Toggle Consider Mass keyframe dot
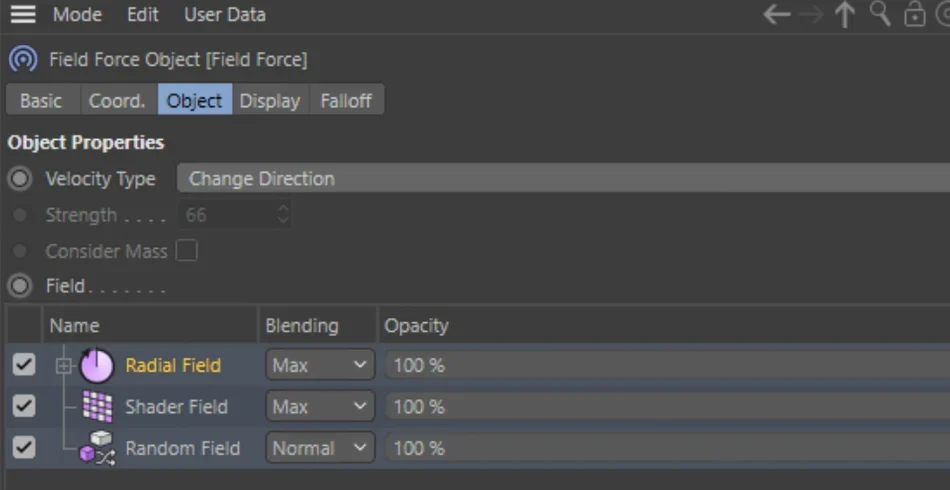This screenshot has width=950, height=490. click(19, 251)
